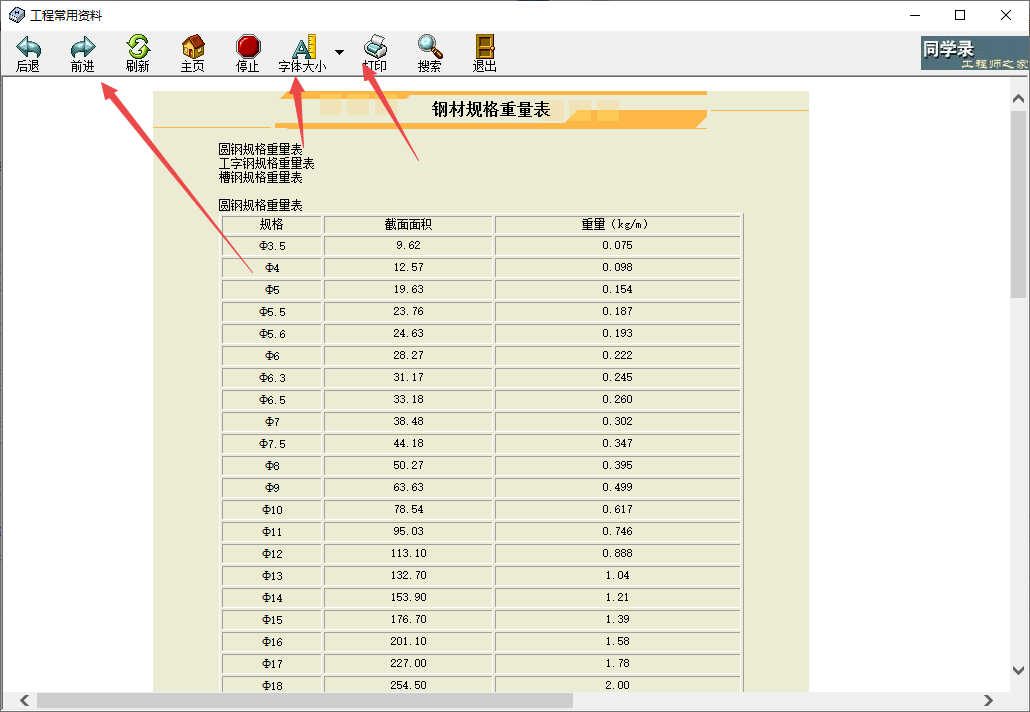Click the Forward (前进) arrow icon
The width and height of the screenshot is (1030, 712).
(83, 47)
